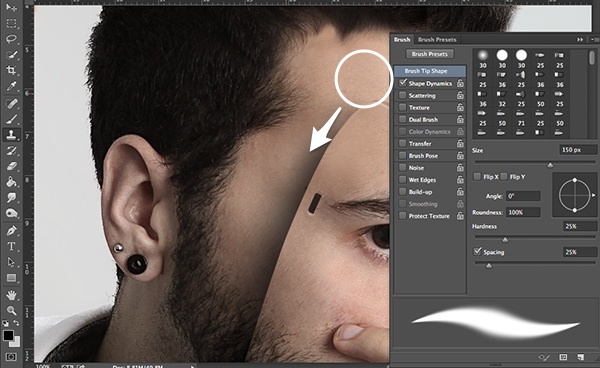The height and width of the screenshot is (368, 600).
Task: Enable the Build-up checkbox
Action: (403, 191)
